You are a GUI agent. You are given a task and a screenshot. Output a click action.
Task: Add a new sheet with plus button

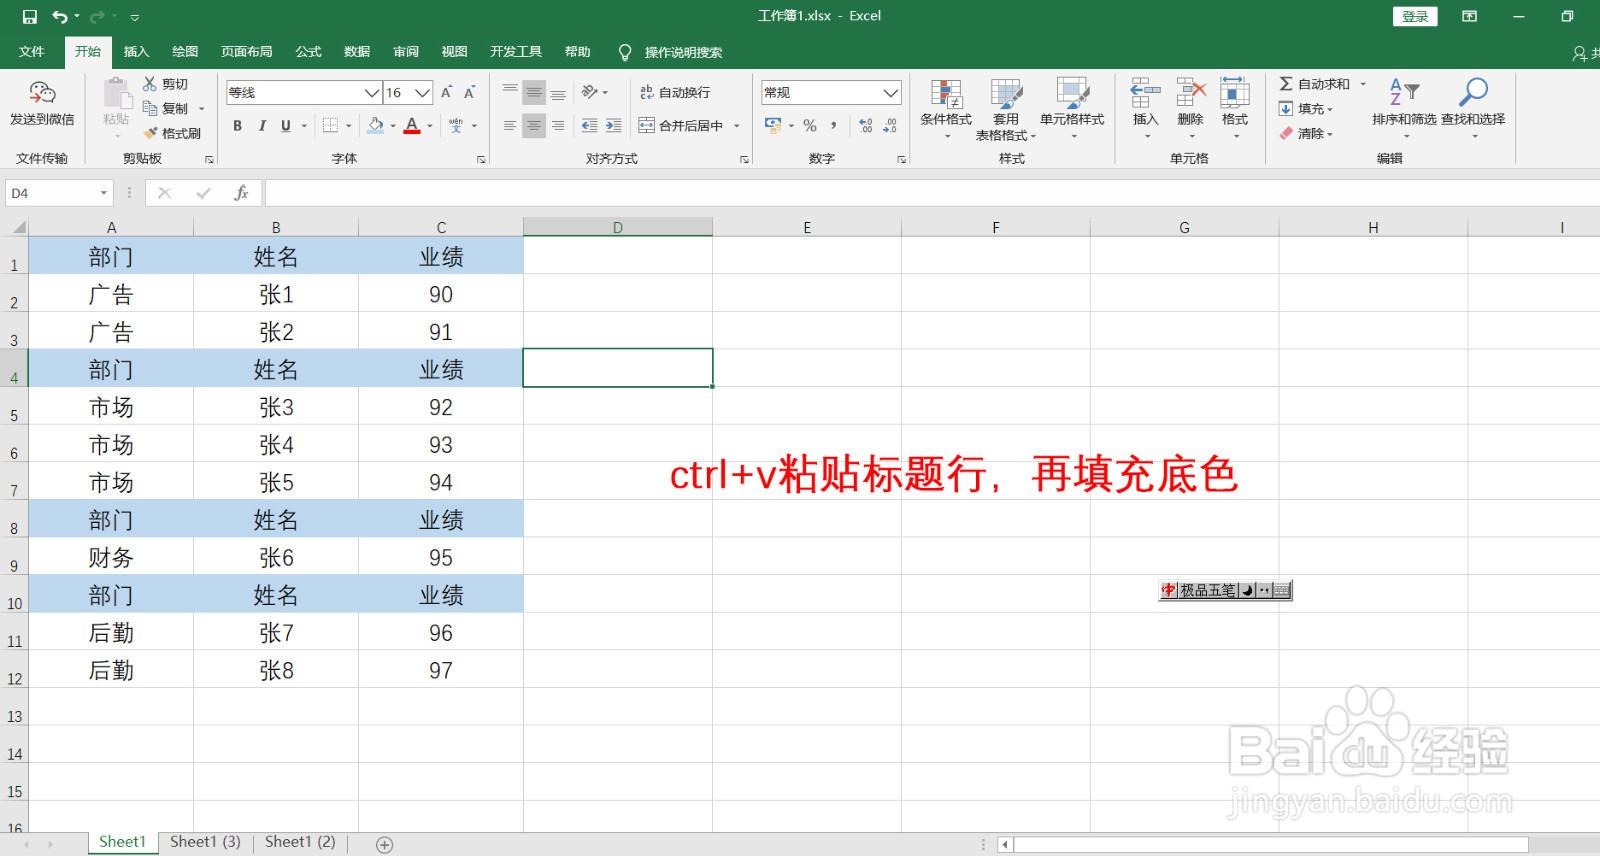[384, 845]
